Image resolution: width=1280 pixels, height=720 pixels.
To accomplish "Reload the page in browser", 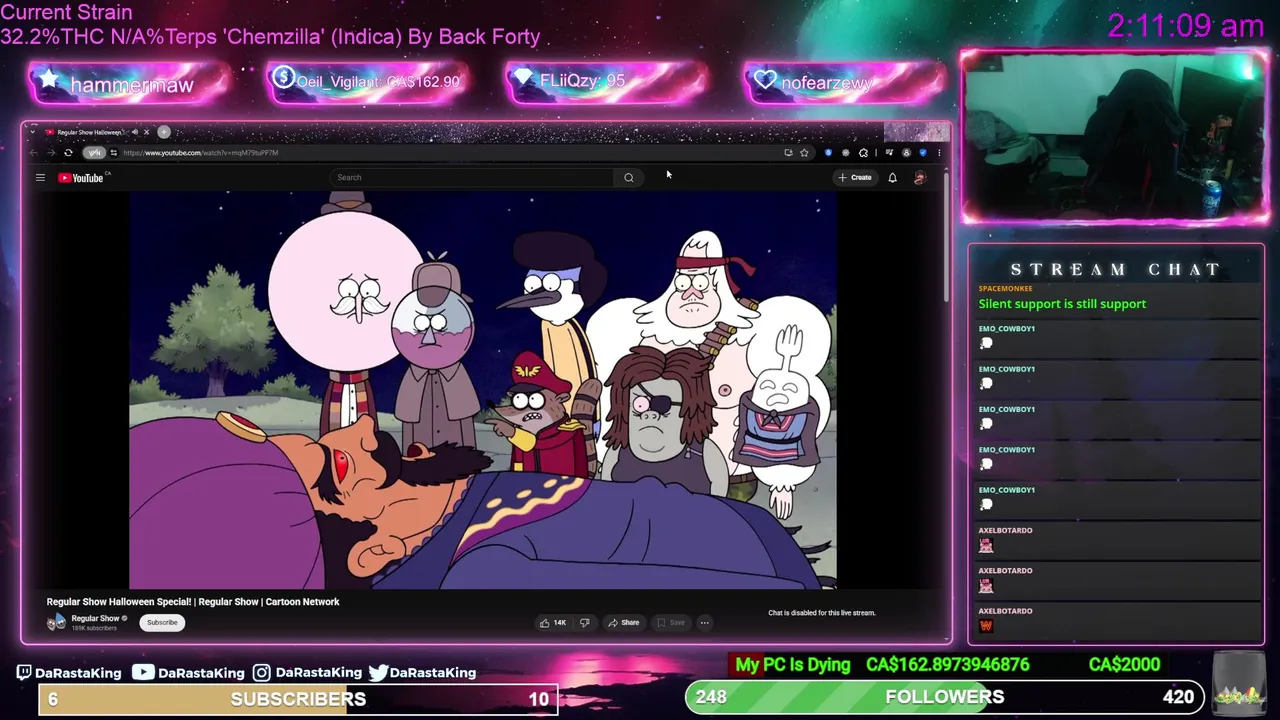I will pyautogui.click(x=68, y=153).
